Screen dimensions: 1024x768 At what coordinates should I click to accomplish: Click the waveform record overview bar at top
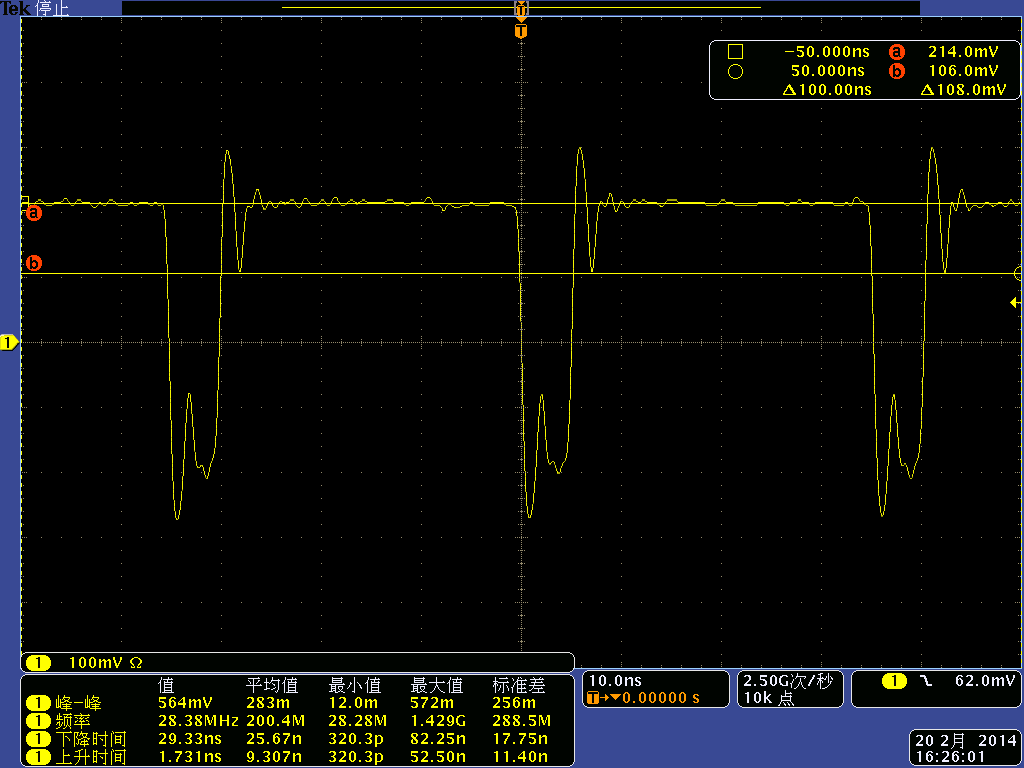click(x=520, y=8)
